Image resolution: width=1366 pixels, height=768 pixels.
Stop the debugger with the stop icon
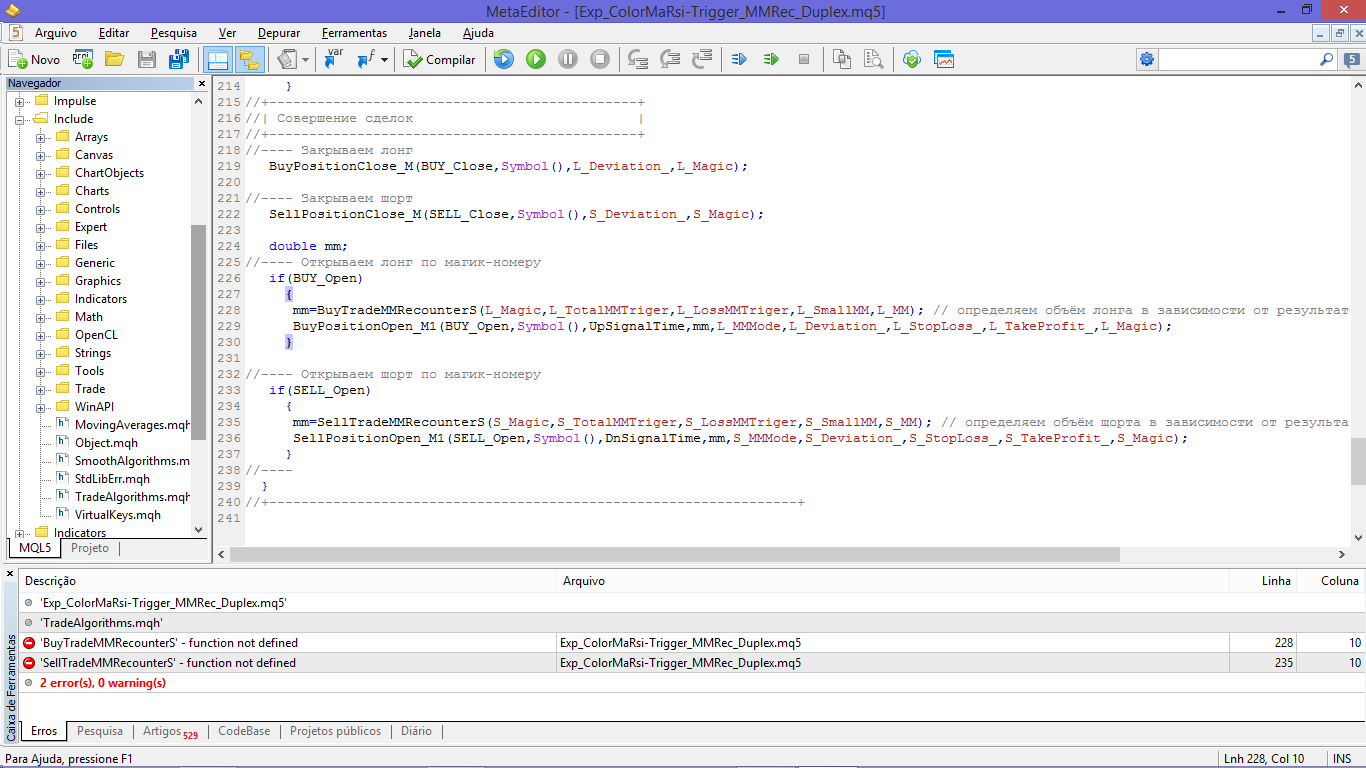tap(600, 59)
